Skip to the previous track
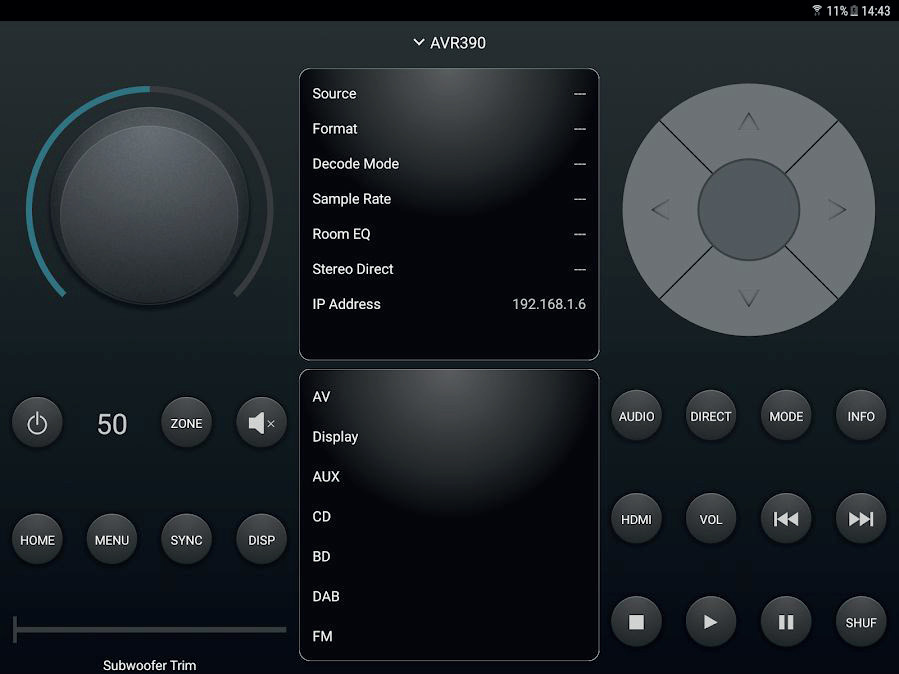Viewport: 899px width, 674px height. pos(786,519)
